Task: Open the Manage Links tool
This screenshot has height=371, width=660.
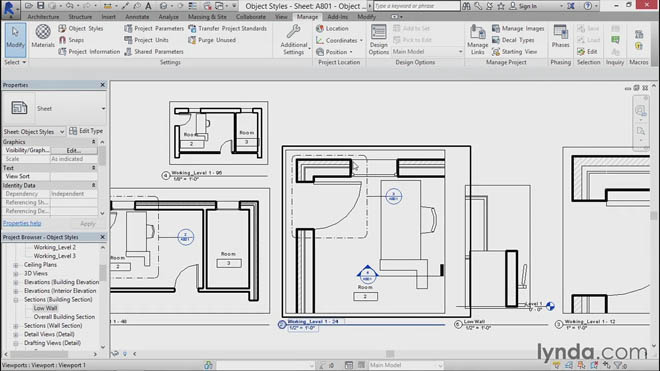Action: click(477, 40)
